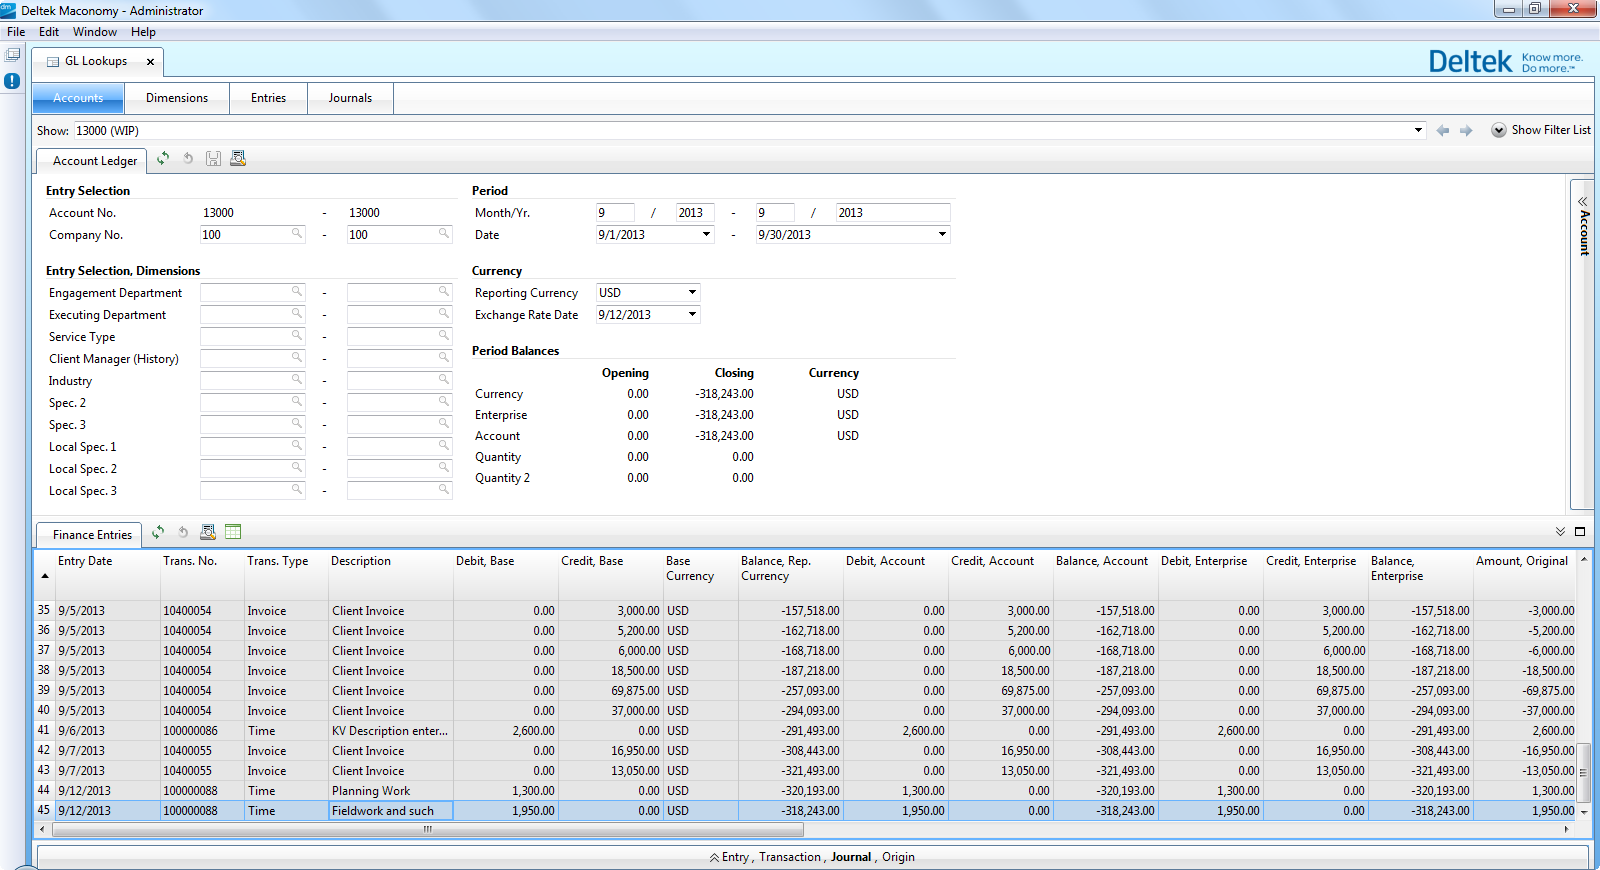This screenshot has width=1600, height=870.
Task: Switch to the Accounts tab
Action: [78, 98]
